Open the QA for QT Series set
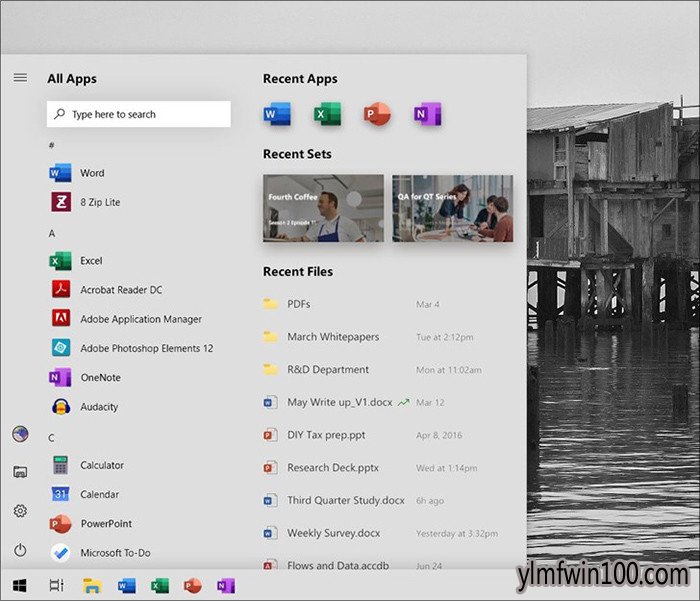The image size is (700, 601). tap(452, 208)
